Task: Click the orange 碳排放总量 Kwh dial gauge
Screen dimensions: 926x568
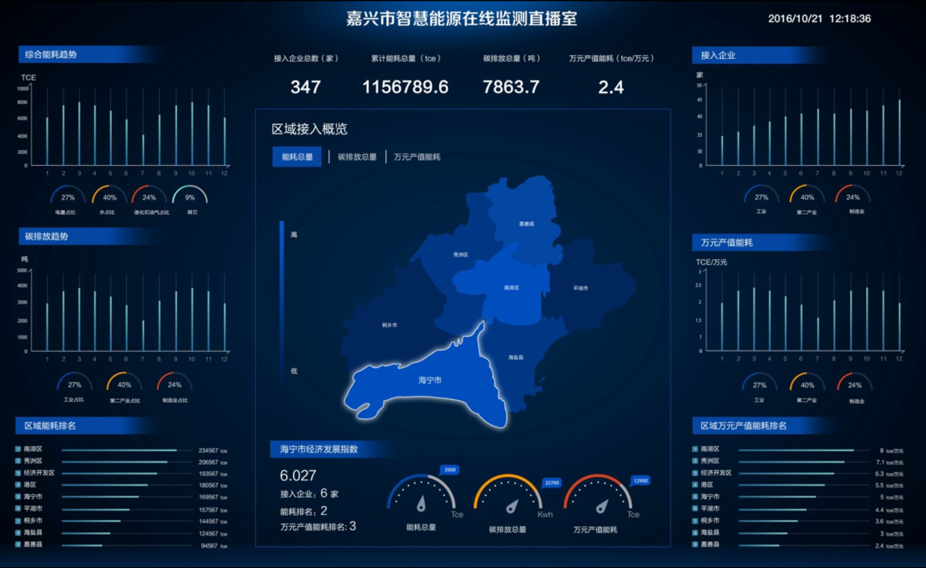Action: click(508, 493)
